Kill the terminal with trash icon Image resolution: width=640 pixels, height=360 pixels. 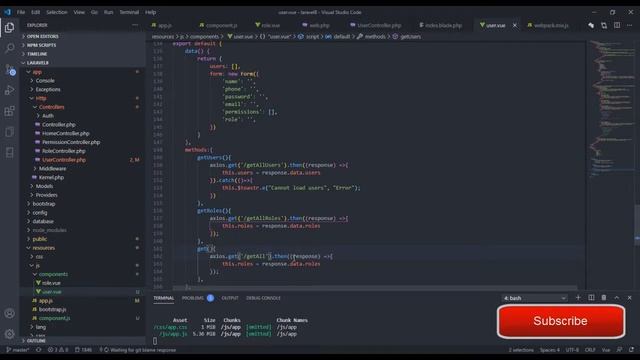coord(604,298)
